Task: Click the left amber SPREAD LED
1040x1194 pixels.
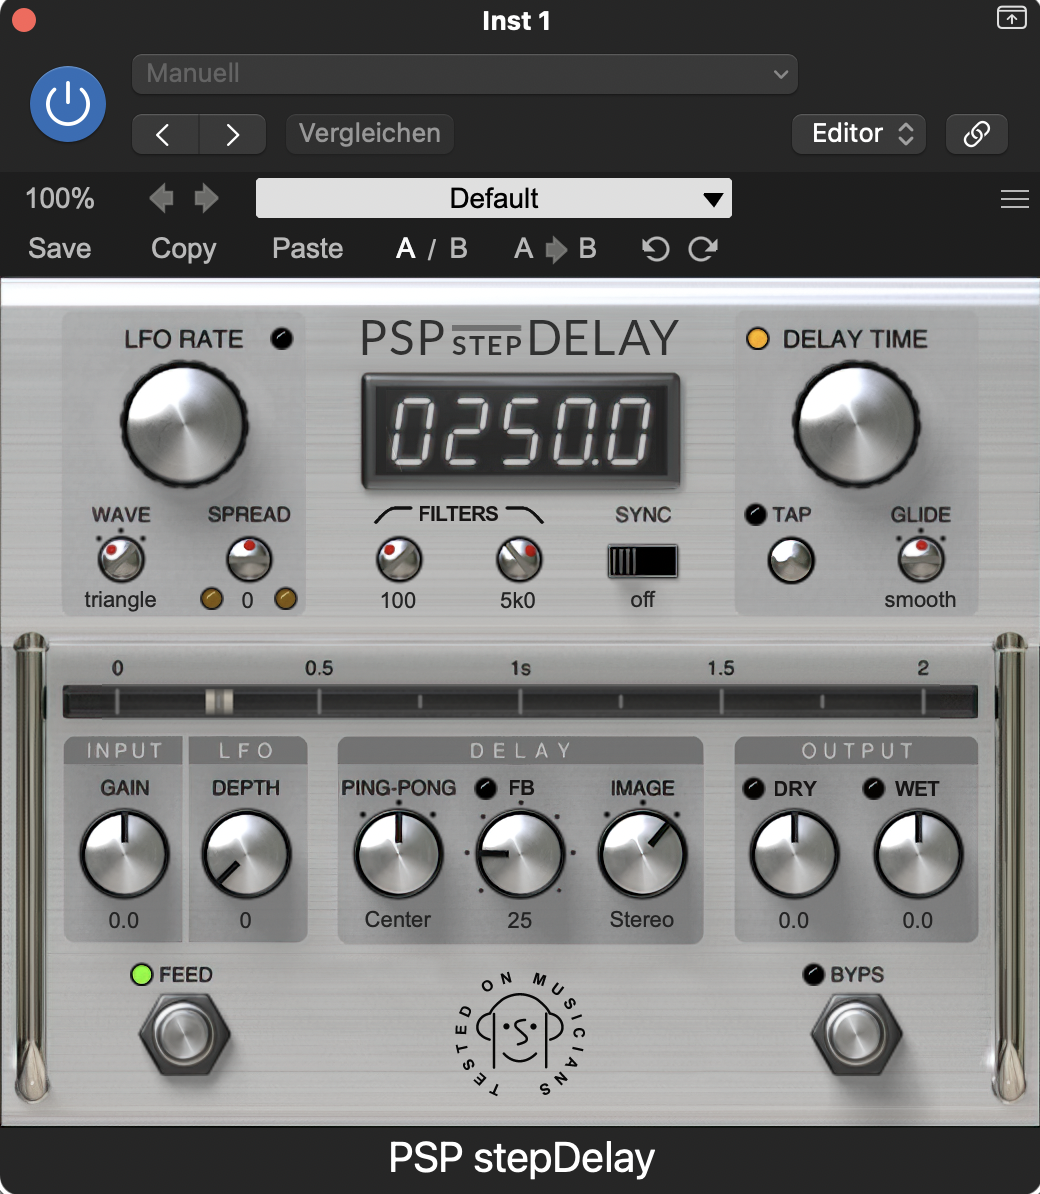Action: (212, 599)
